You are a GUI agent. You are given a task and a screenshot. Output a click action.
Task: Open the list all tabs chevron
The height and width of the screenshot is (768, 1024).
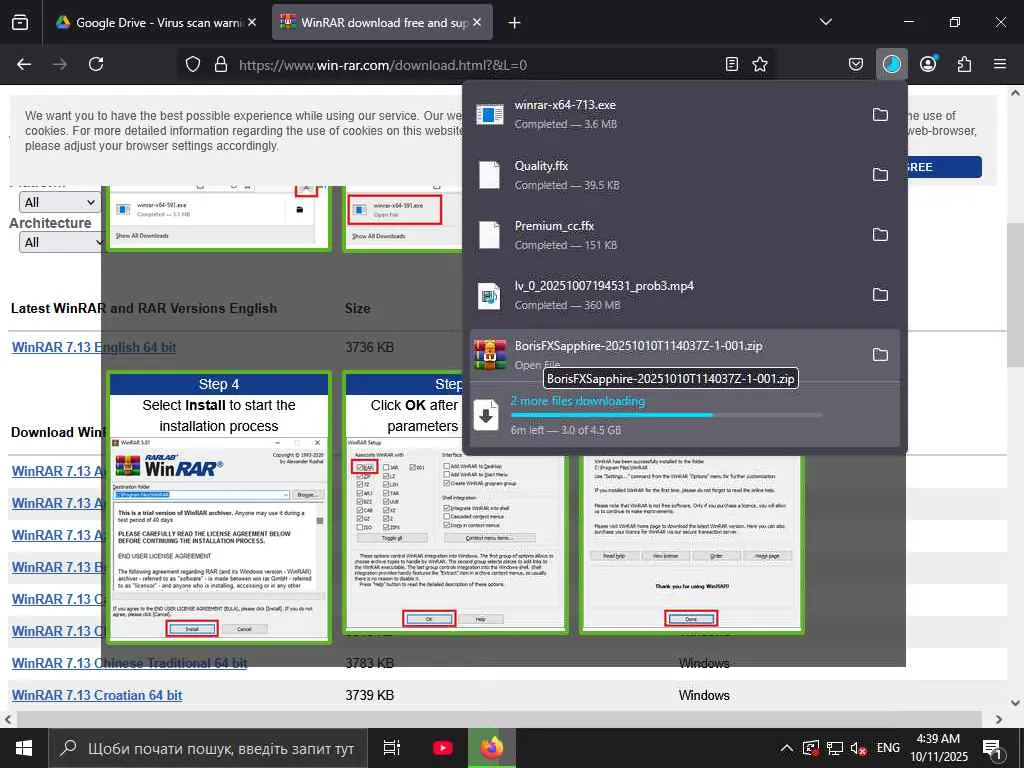pos(825,22)
